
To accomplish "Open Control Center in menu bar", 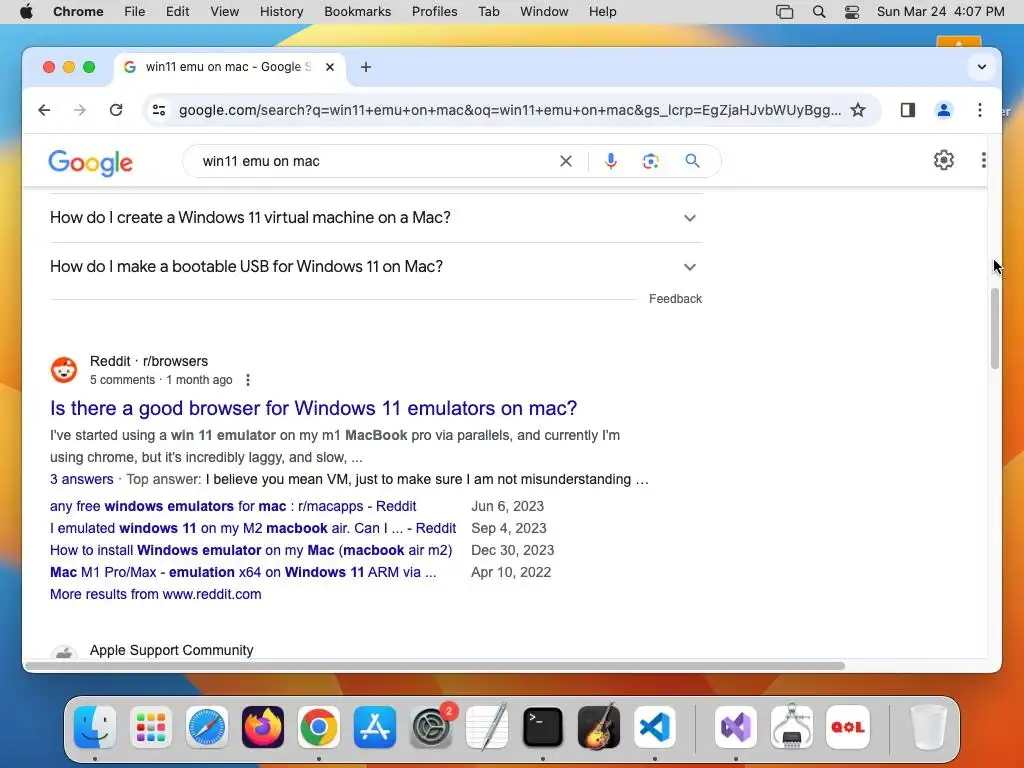I will click(x=852, y=12).
